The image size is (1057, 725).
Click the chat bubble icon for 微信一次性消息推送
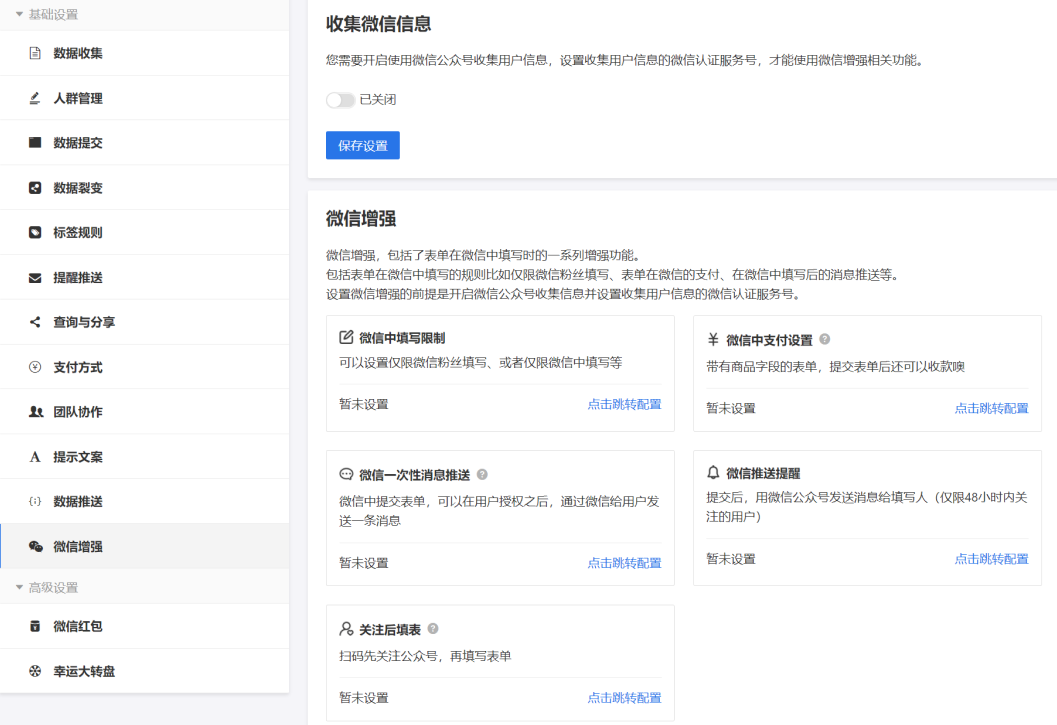pos(346,474)
